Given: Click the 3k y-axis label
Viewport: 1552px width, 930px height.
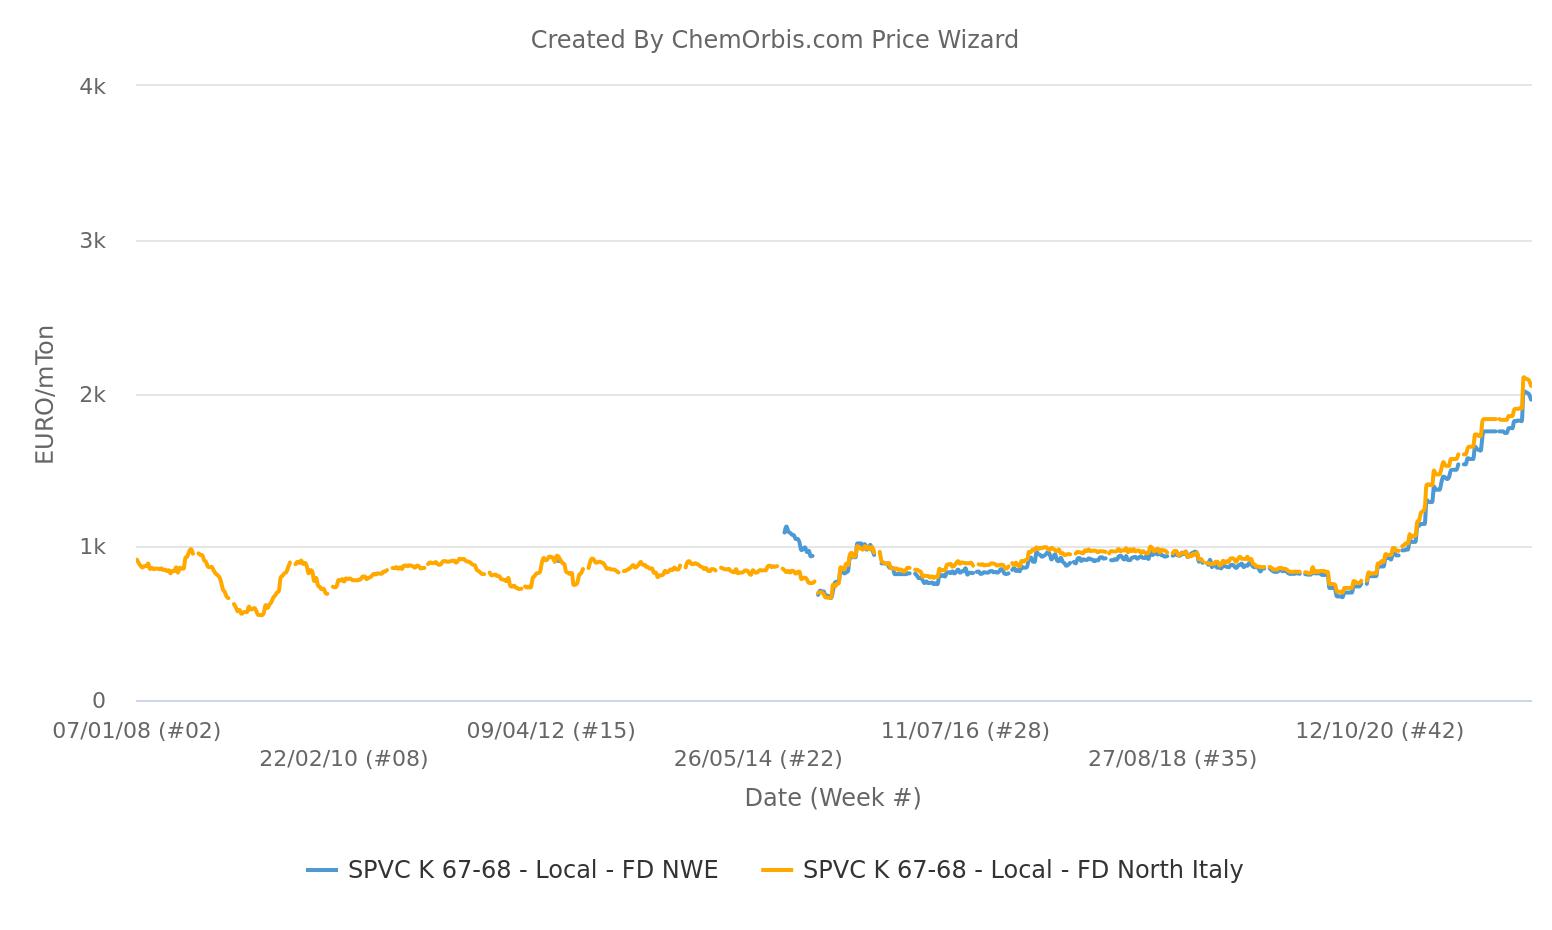Looking at the screenshot, I should (x=92, y=241).
